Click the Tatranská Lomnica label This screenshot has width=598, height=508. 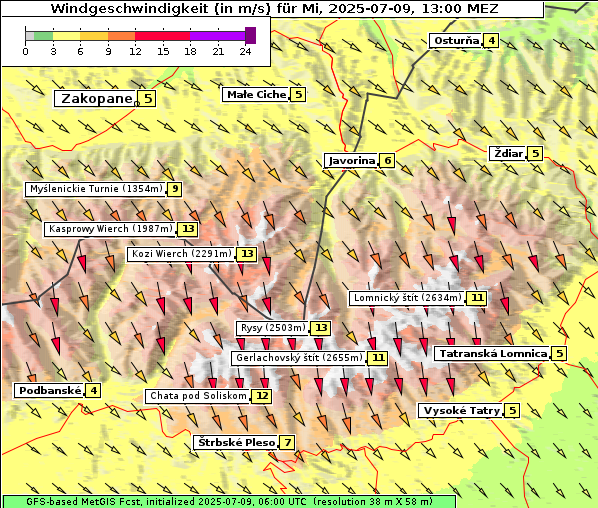(493, 354)
